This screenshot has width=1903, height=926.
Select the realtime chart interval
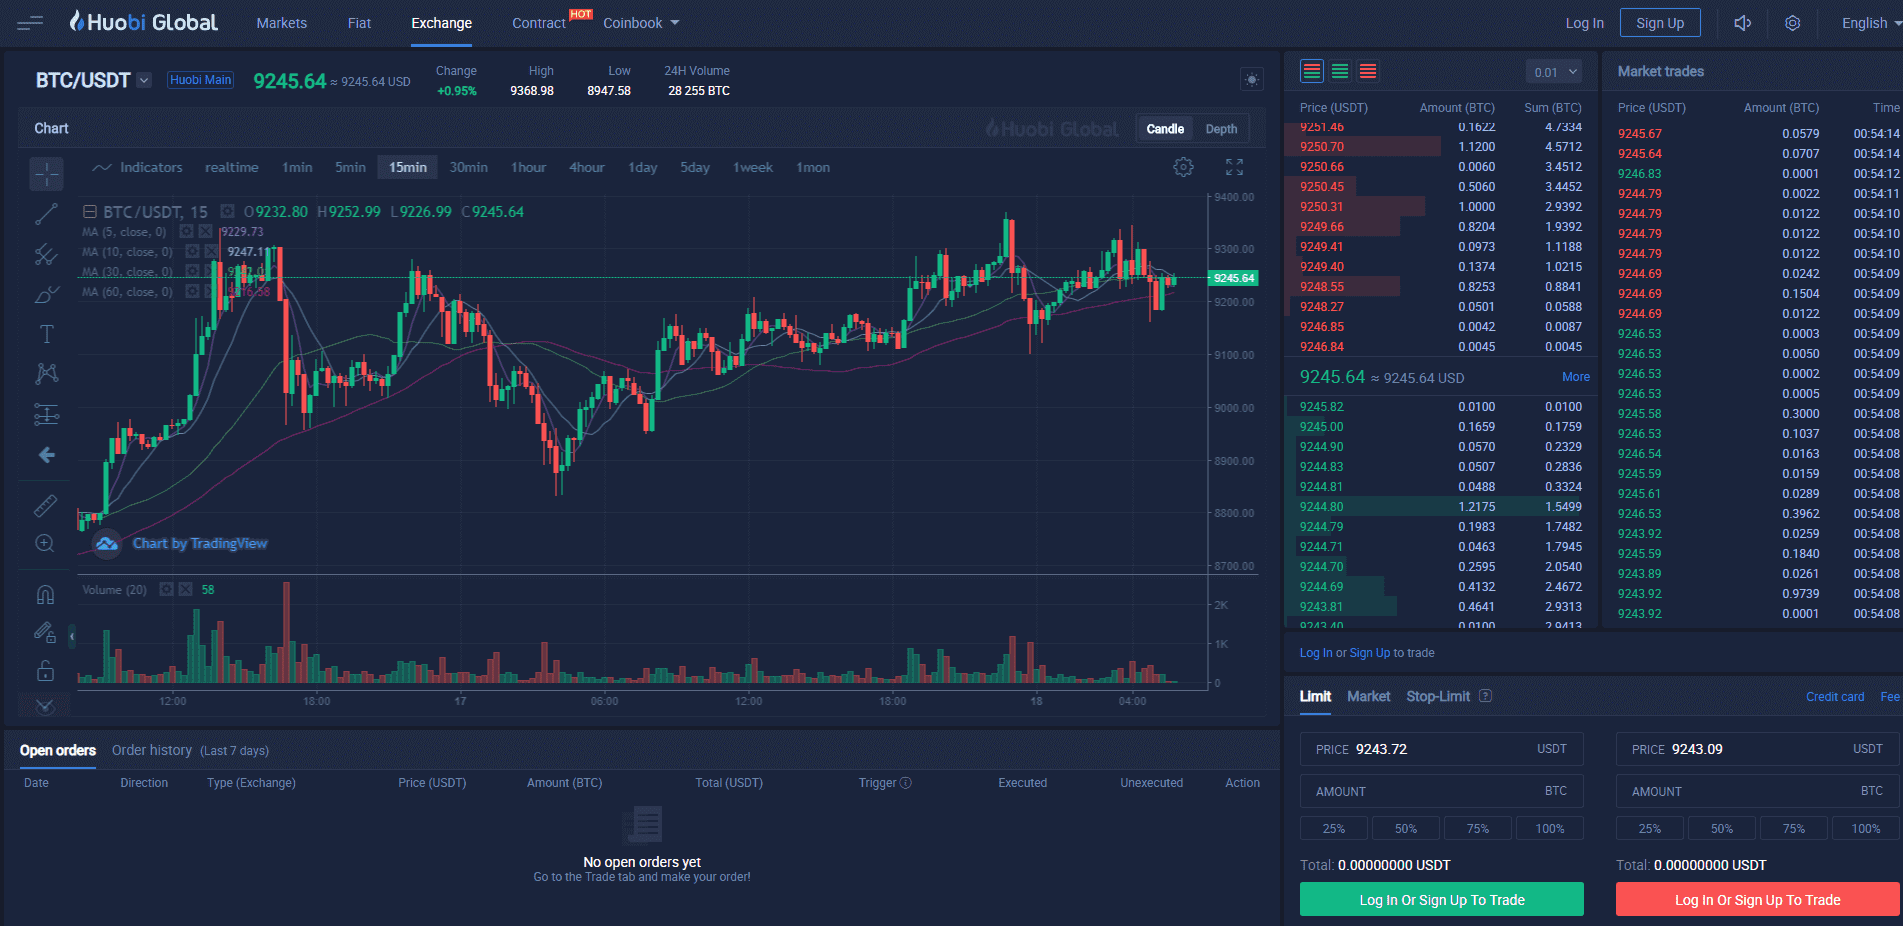point(232,167)
